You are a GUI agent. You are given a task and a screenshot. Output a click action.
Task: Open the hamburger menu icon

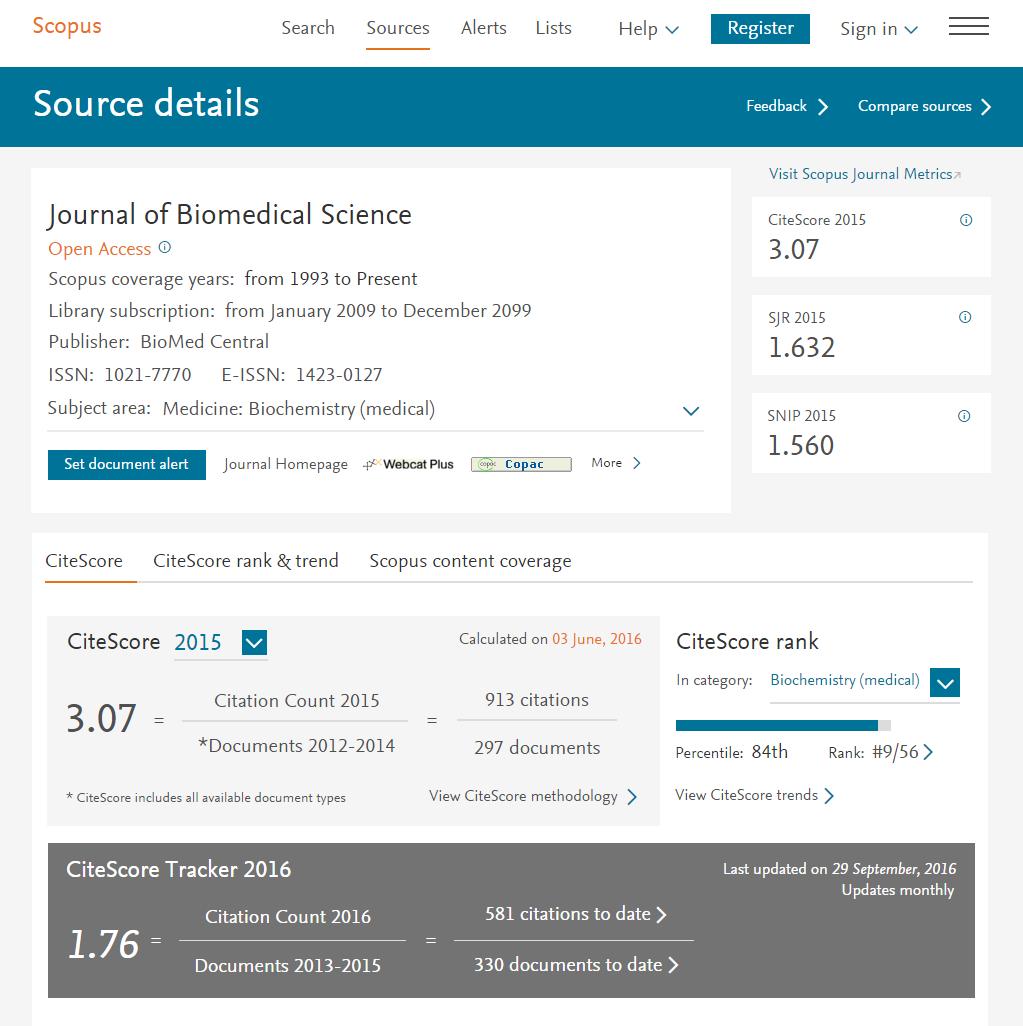(969, 26)
